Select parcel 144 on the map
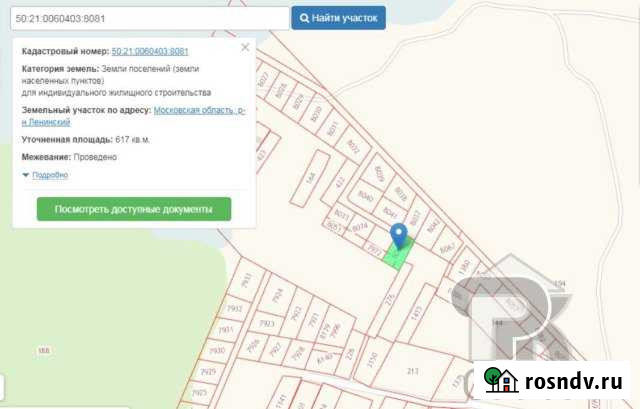Image resolution: width=640 pixels, height=409 pixels. [x=311, y=178]
